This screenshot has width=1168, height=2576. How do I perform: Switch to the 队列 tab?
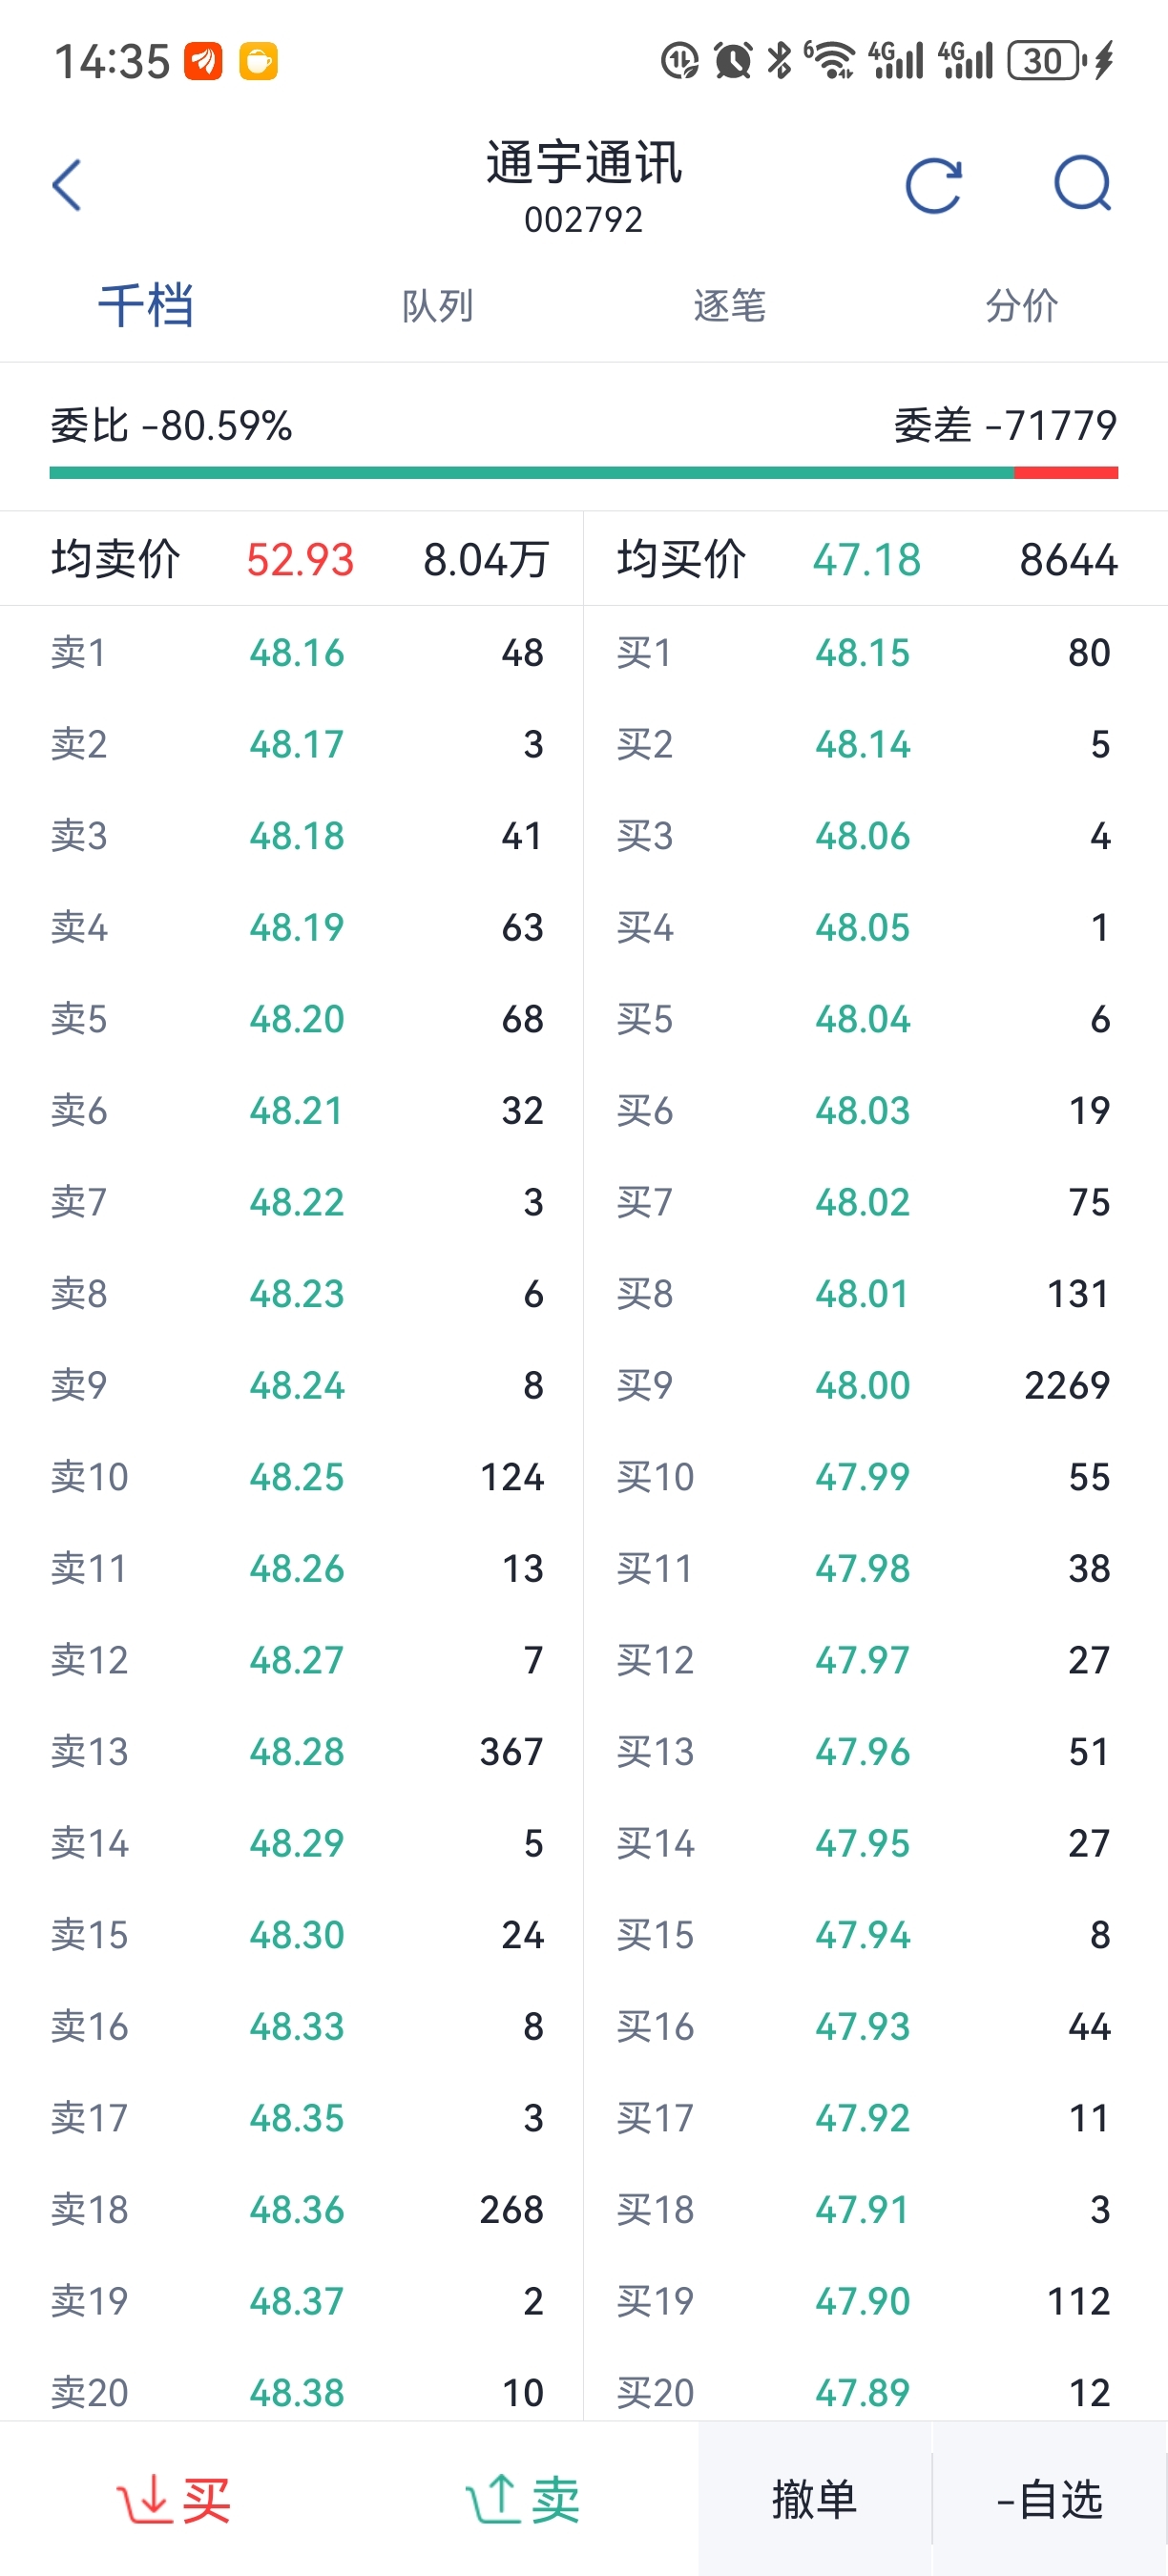437,305
